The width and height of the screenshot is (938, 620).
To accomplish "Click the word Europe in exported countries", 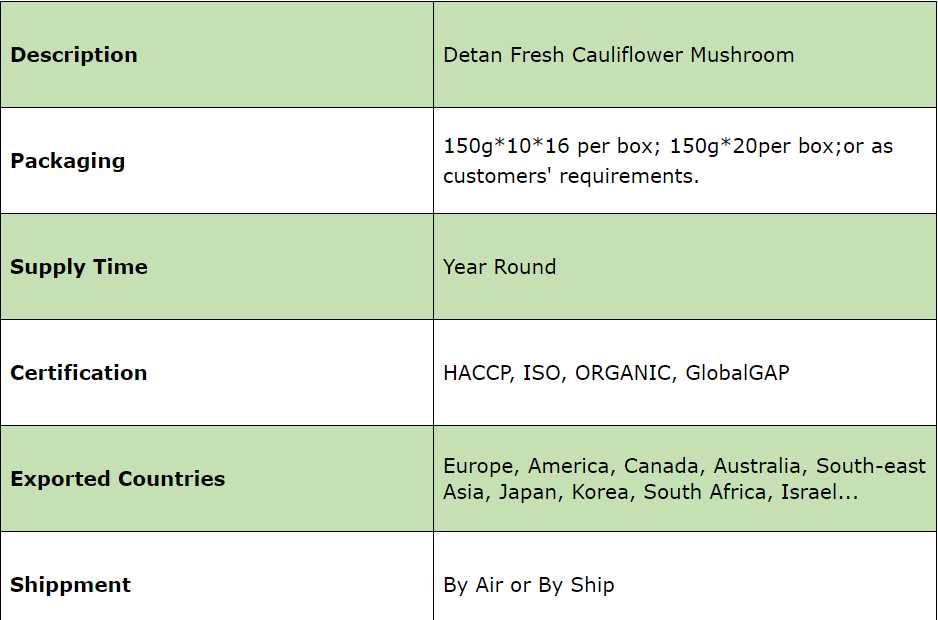I will [x=478, y=466].
